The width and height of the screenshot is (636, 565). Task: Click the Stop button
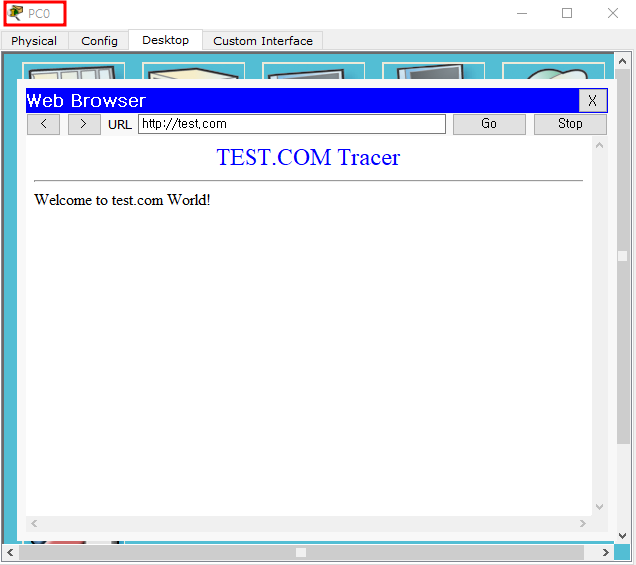(570, 124)
